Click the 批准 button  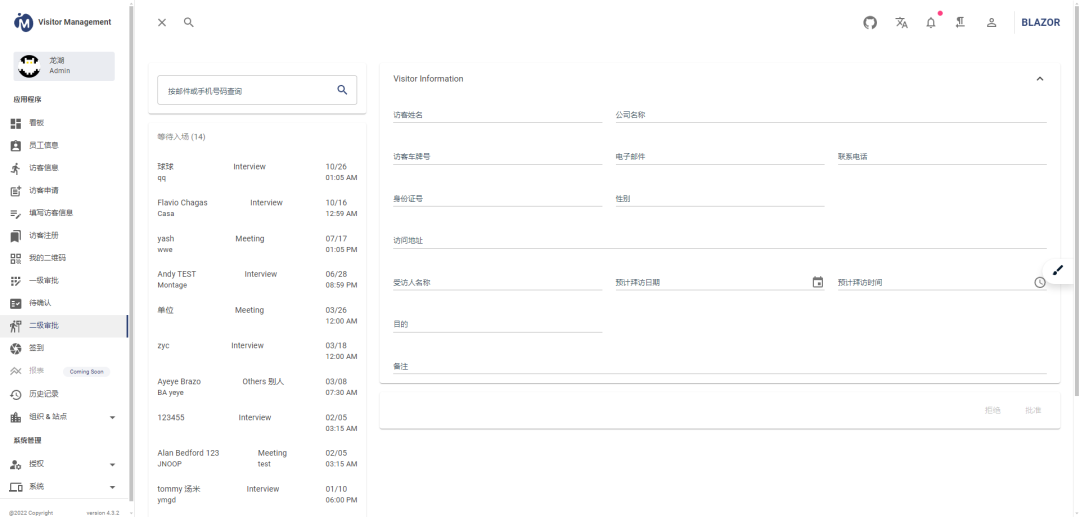click(1033, 411)
